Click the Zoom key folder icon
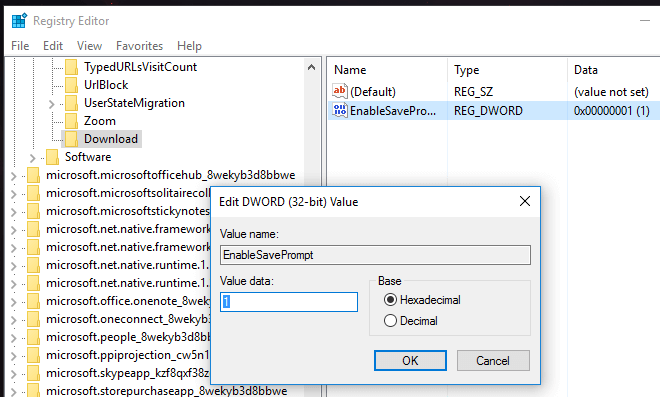This screenshot has height=397, width=660. click(x=71, y=121)
